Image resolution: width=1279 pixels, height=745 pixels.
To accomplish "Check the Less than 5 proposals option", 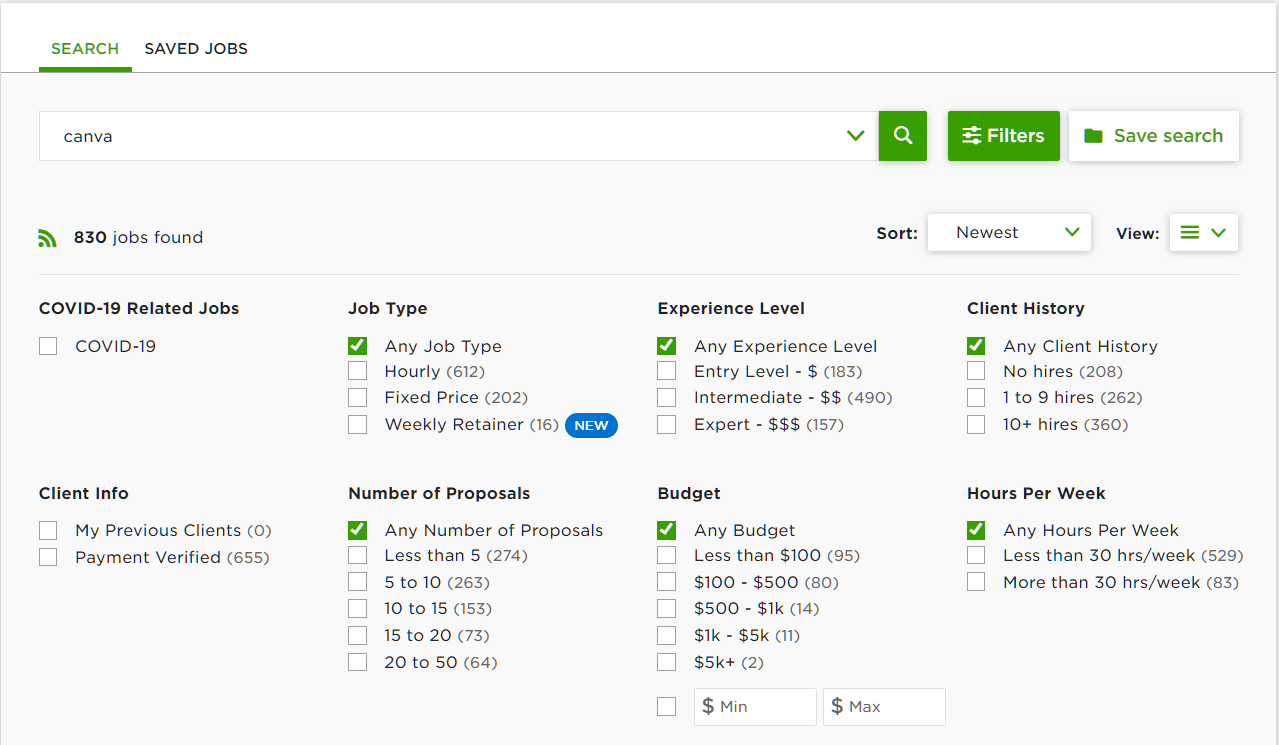I will (x=358, y=556).
